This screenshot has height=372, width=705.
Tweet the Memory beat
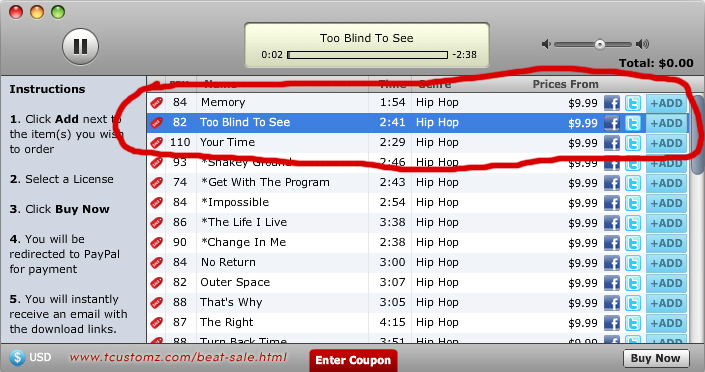(x=633, y=103)
